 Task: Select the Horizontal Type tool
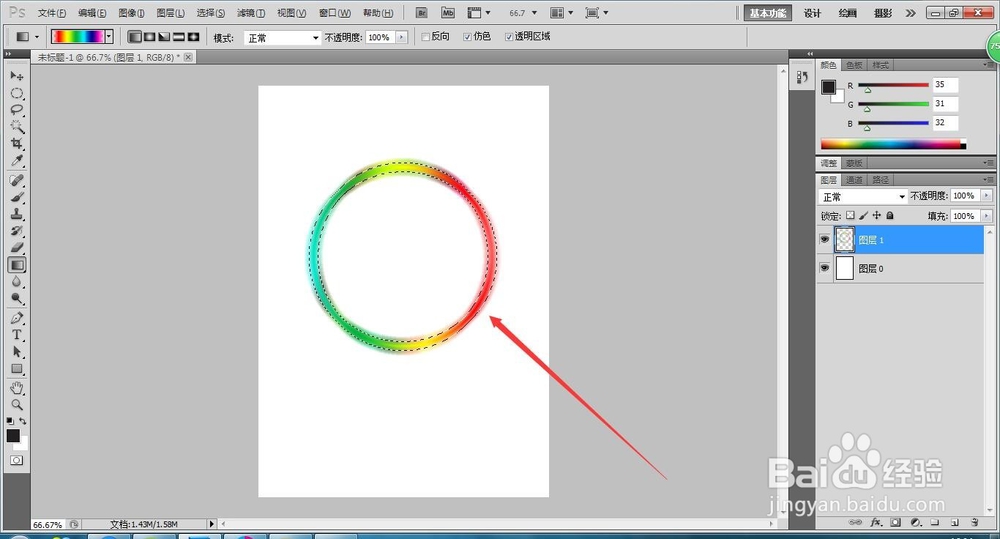(x=17, y=334)
